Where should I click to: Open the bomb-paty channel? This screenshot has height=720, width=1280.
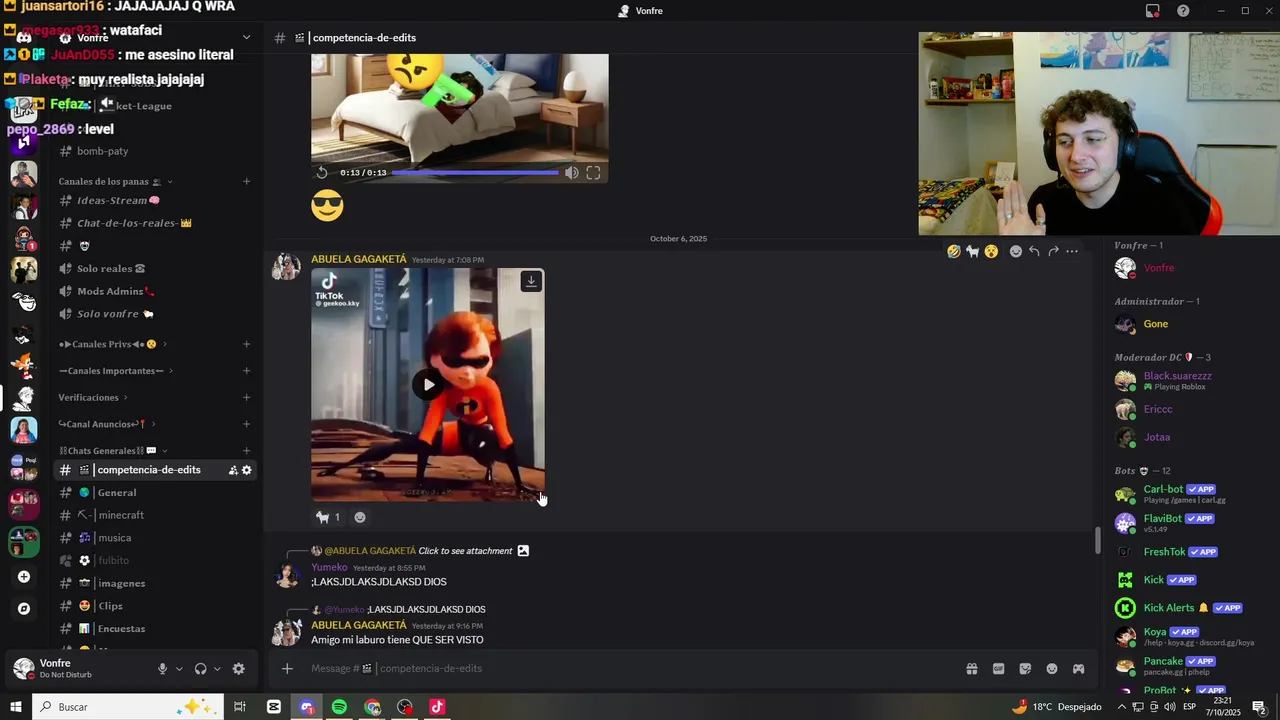tap(155, 151)
